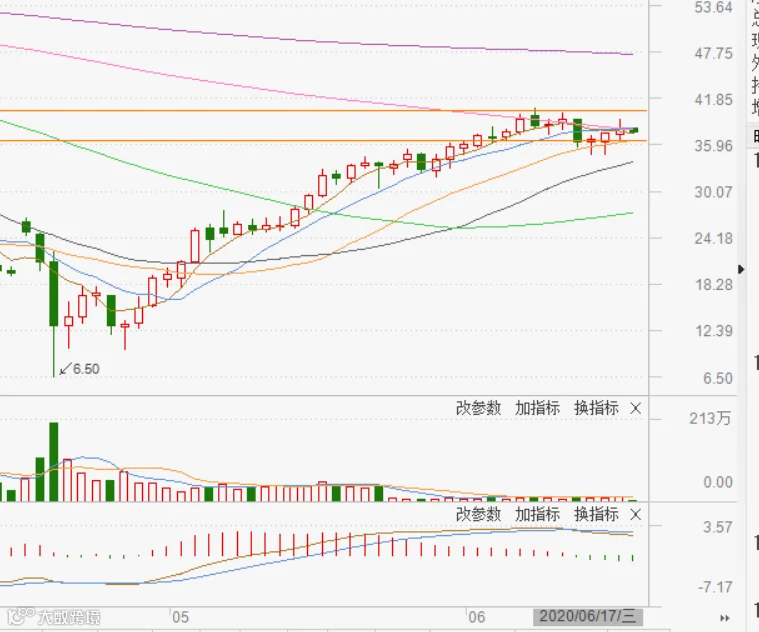Click 换指标 in the volume indicator panel
Viewport: 759px width, 632px height.
(x=596, y=408)
